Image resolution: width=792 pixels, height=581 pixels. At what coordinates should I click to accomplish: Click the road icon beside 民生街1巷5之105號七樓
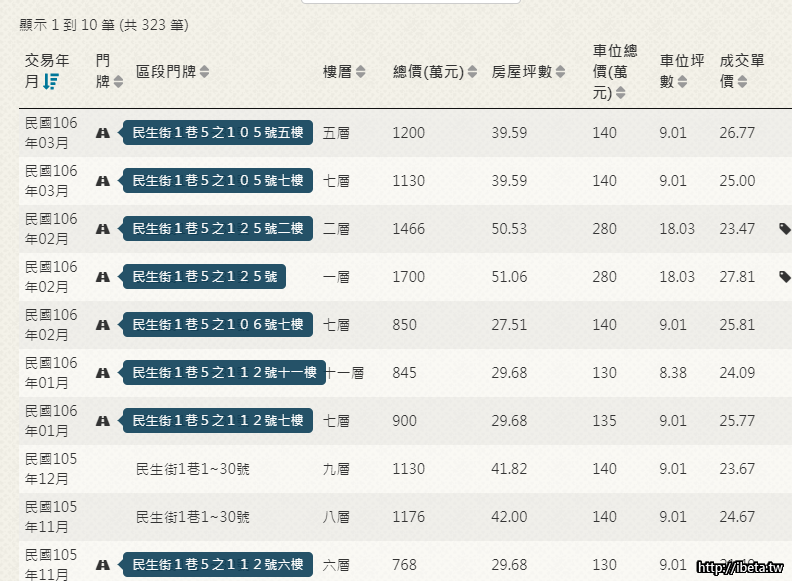pyautogui.click(x=102, y=181)
